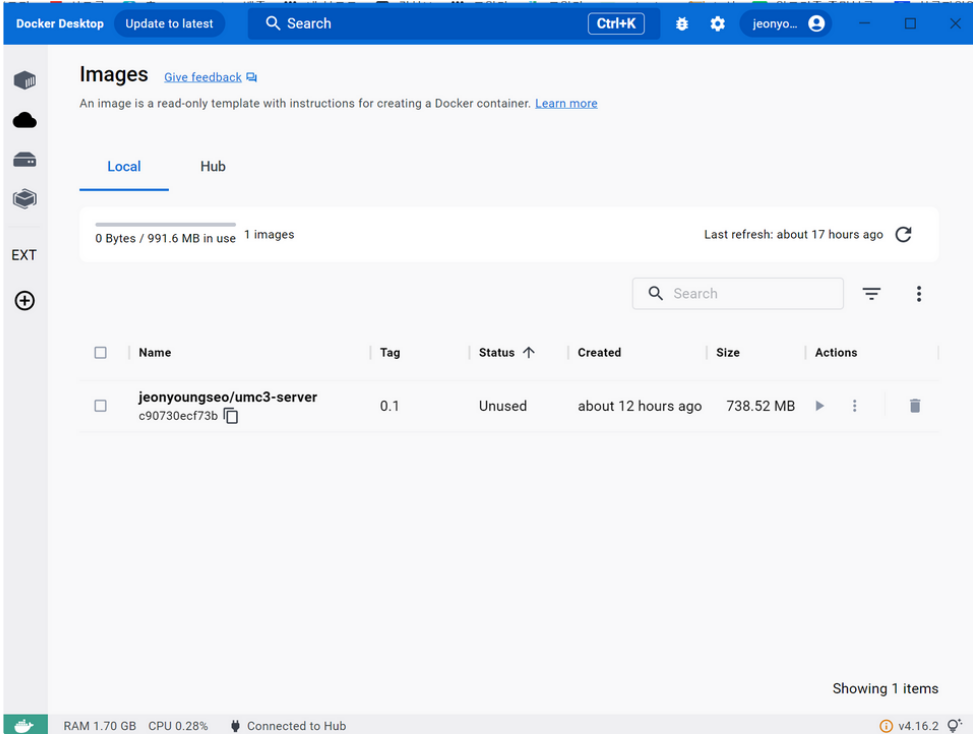Screen dimensions: 973x737
Task: Open the three-dot menu beside filter
Action: [x=919, y=293]
